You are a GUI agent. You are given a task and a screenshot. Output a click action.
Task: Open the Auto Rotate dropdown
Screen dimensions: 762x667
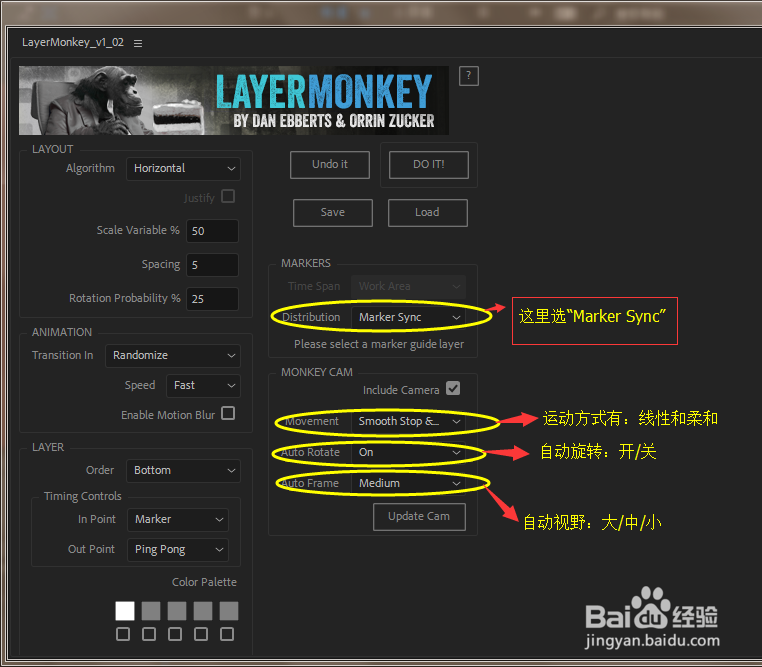pos(408,453)
